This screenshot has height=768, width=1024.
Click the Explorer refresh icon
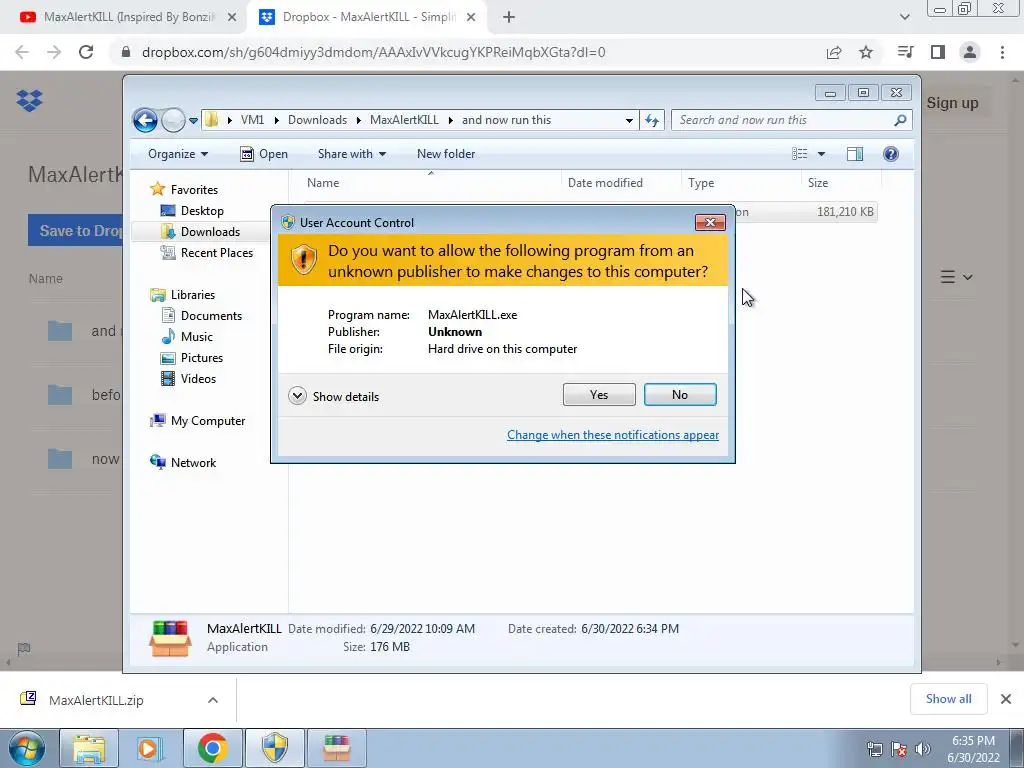[x=652, y=120]
